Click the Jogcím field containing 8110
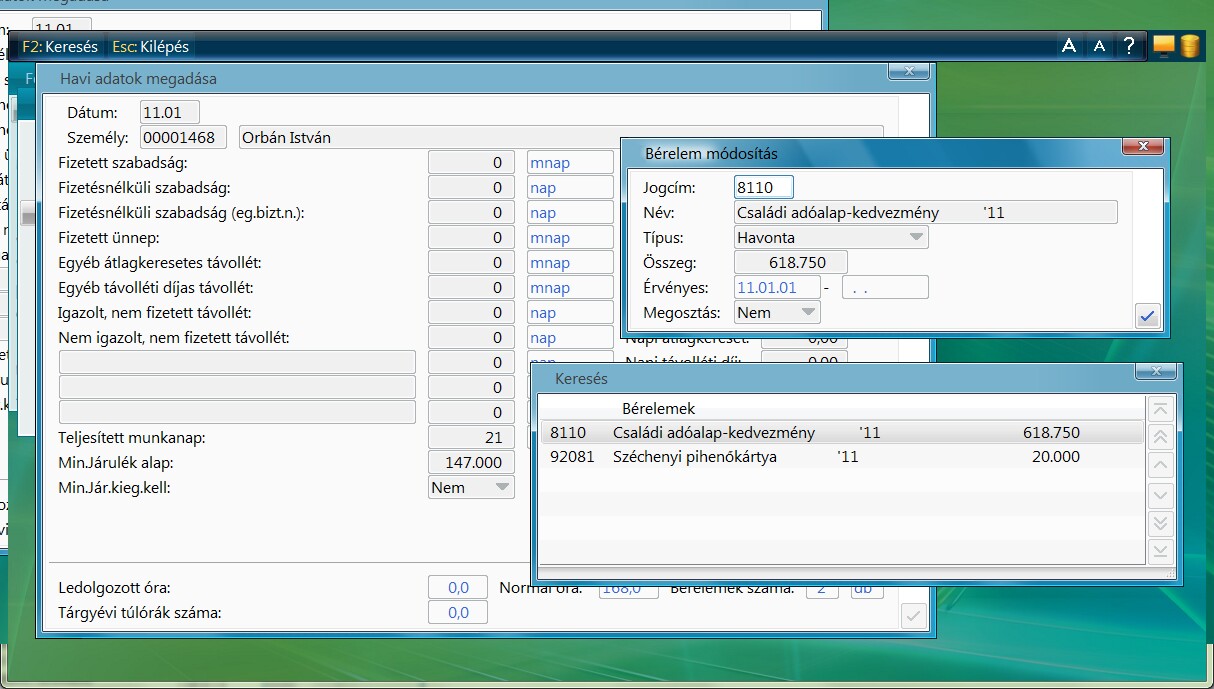Screen dimensions: 1214x689 tap(763, 187)
